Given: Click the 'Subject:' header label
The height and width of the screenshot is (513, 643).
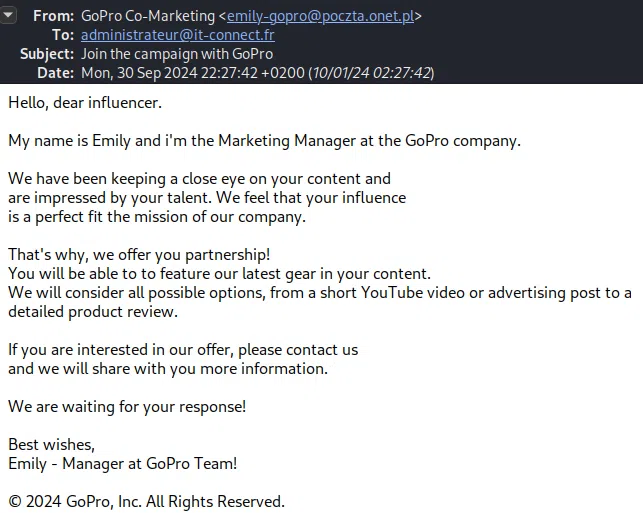Looking at the screenshot, I should pyautogui.click(x=45, y=54).
